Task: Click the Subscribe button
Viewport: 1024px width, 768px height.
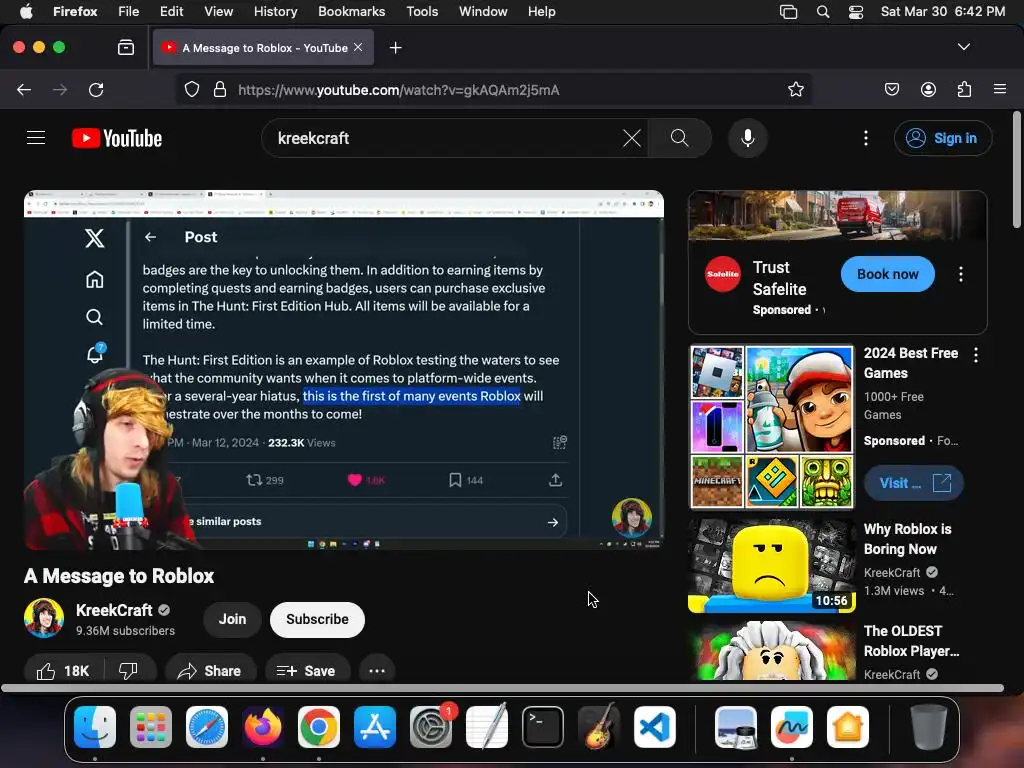Action: 317,619
